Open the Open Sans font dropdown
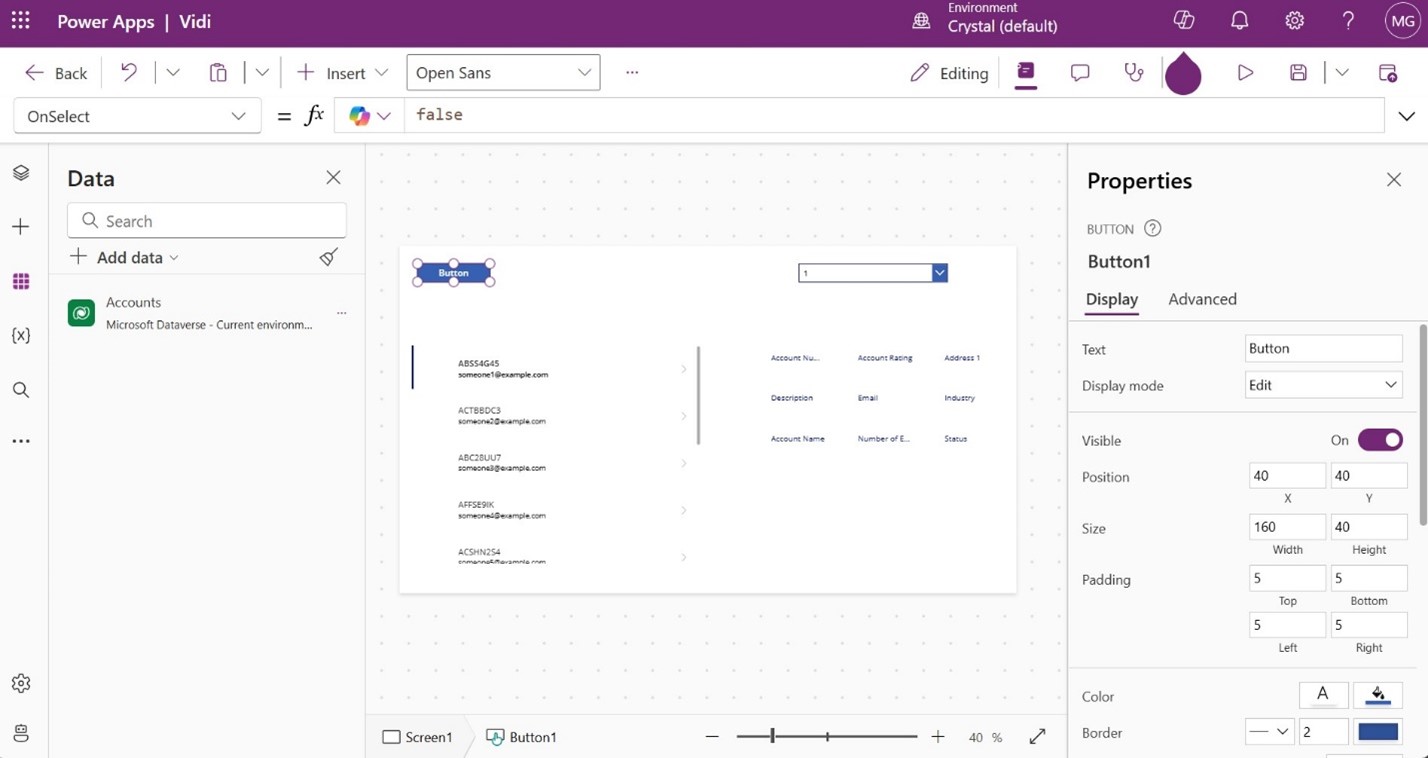 click(503, 73)
